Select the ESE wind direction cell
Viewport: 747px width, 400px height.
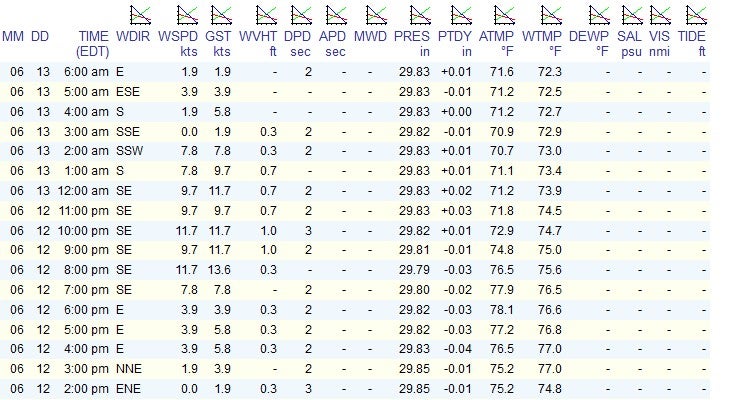[128, 92]
